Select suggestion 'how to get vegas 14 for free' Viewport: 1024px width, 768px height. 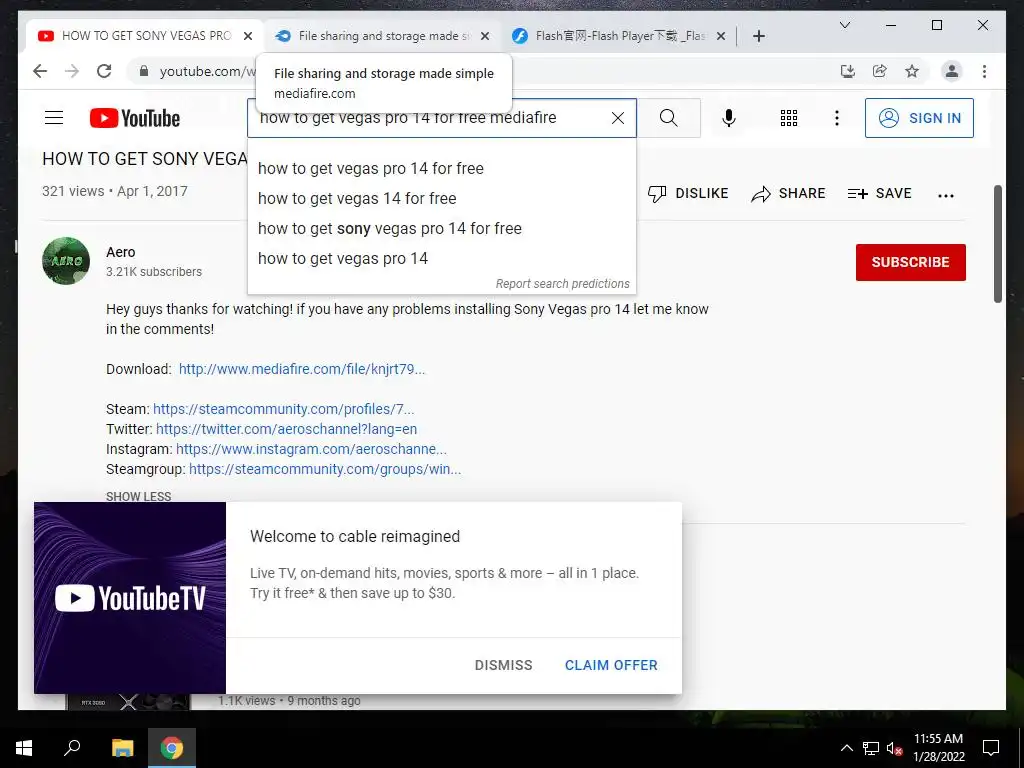coord(441,199)
